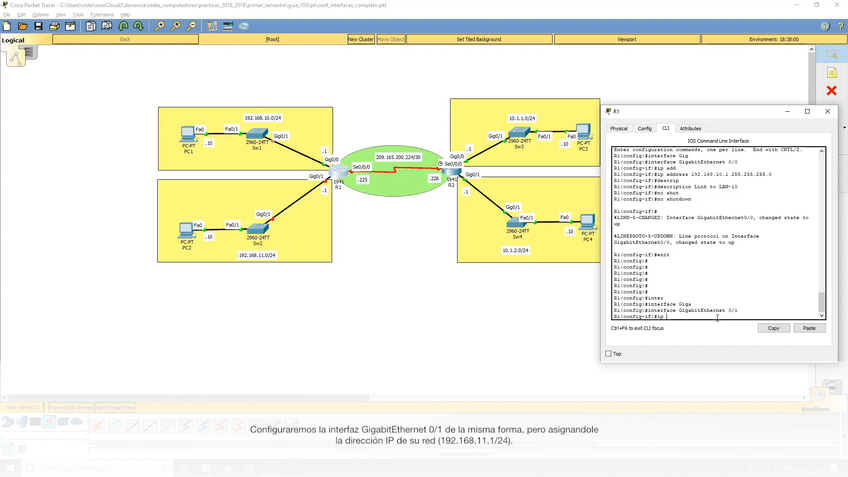This screenshot has height=477, width=848.
Task: Click the Zoom In magnifier icon
Action: point(159,26)
